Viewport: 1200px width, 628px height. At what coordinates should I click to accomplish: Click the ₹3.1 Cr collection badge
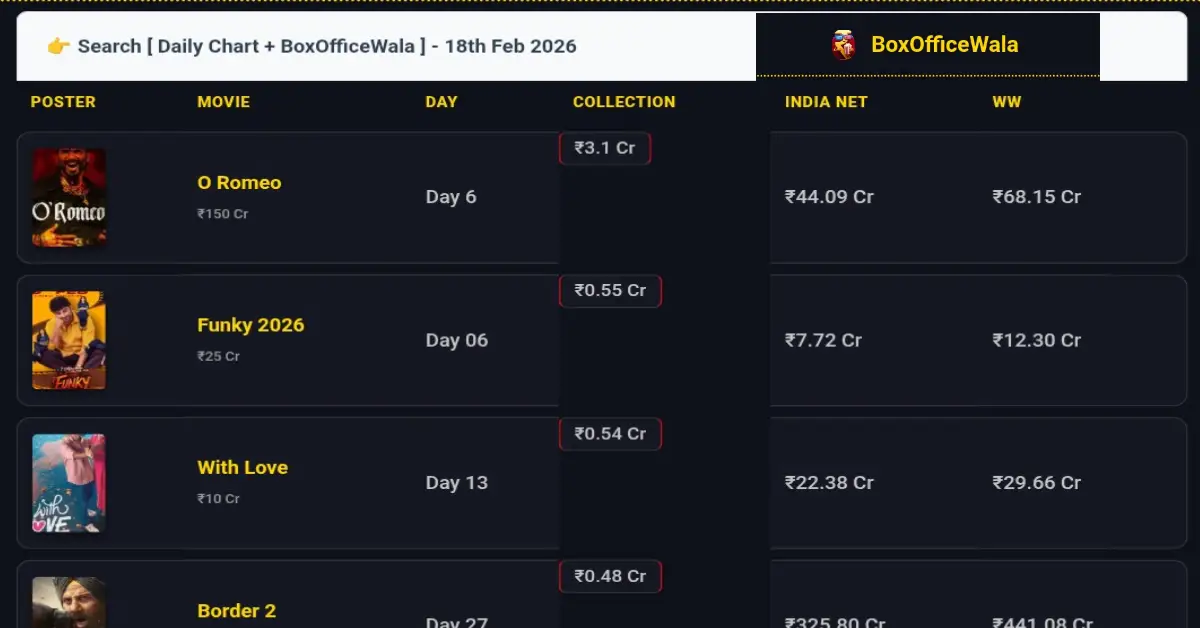[x=605, y=147]
